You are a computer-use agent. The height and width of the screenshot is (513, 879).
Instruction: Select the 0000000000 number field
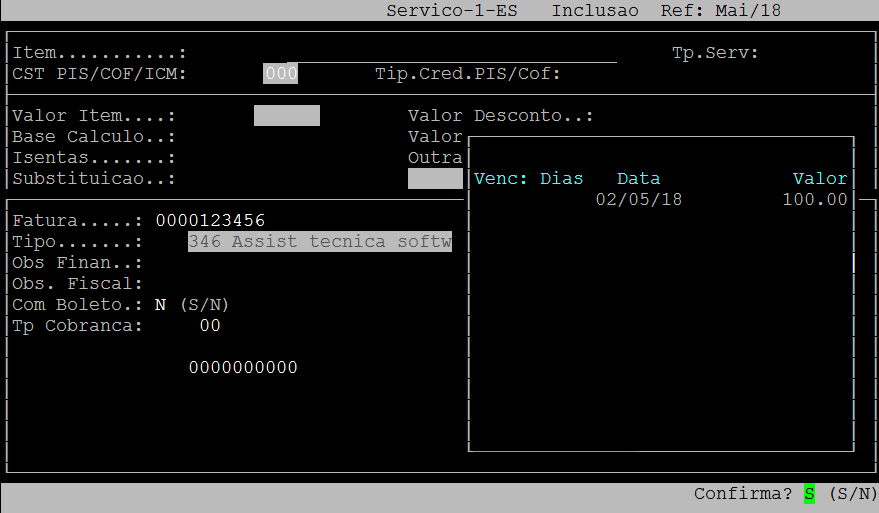[x=243, y=368]
